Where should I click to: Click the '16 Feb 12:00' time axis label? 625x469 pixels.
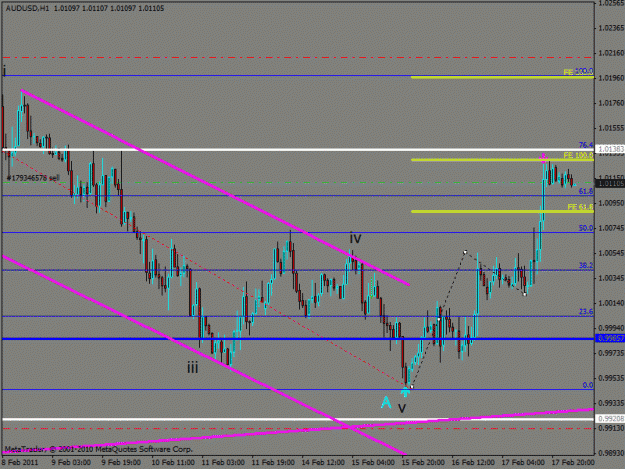(x=473, y=462)
